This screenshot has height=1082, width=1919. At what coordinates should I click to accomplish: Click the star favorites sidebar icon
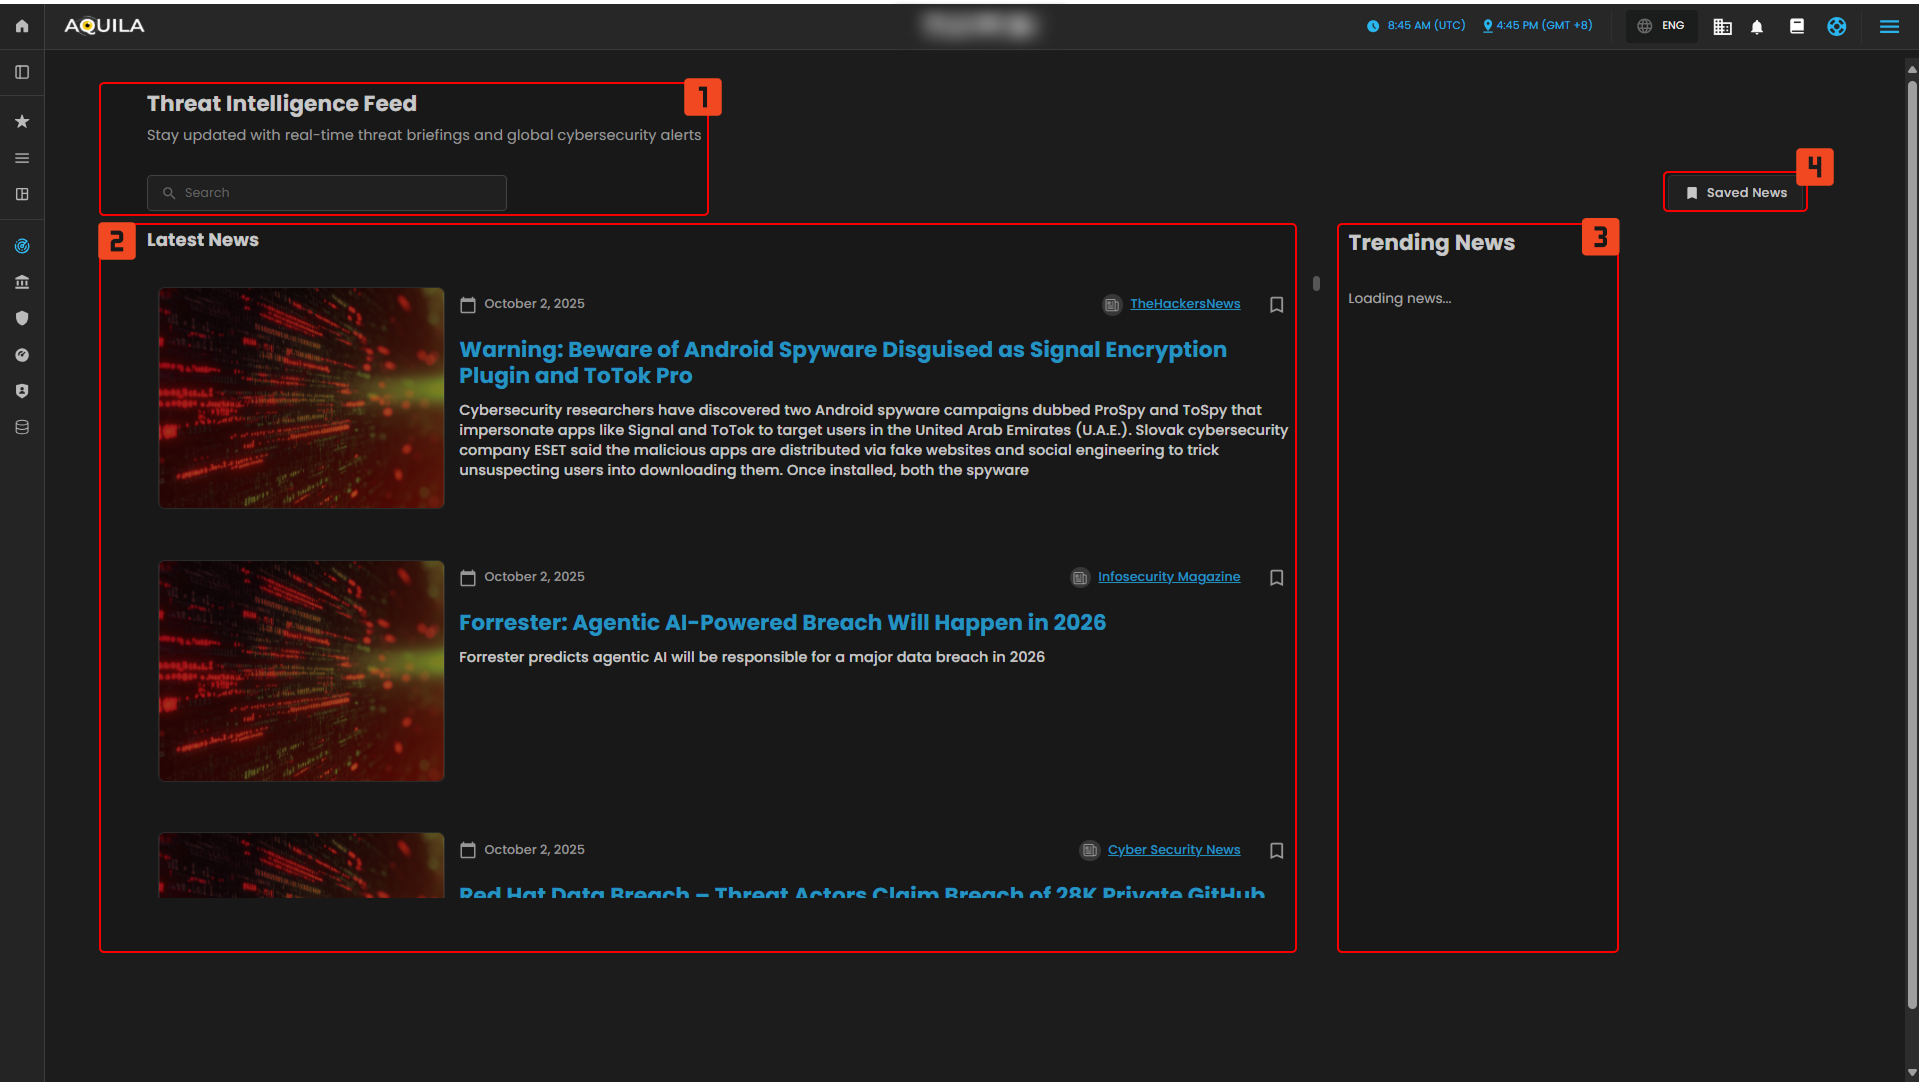[22, 121]
